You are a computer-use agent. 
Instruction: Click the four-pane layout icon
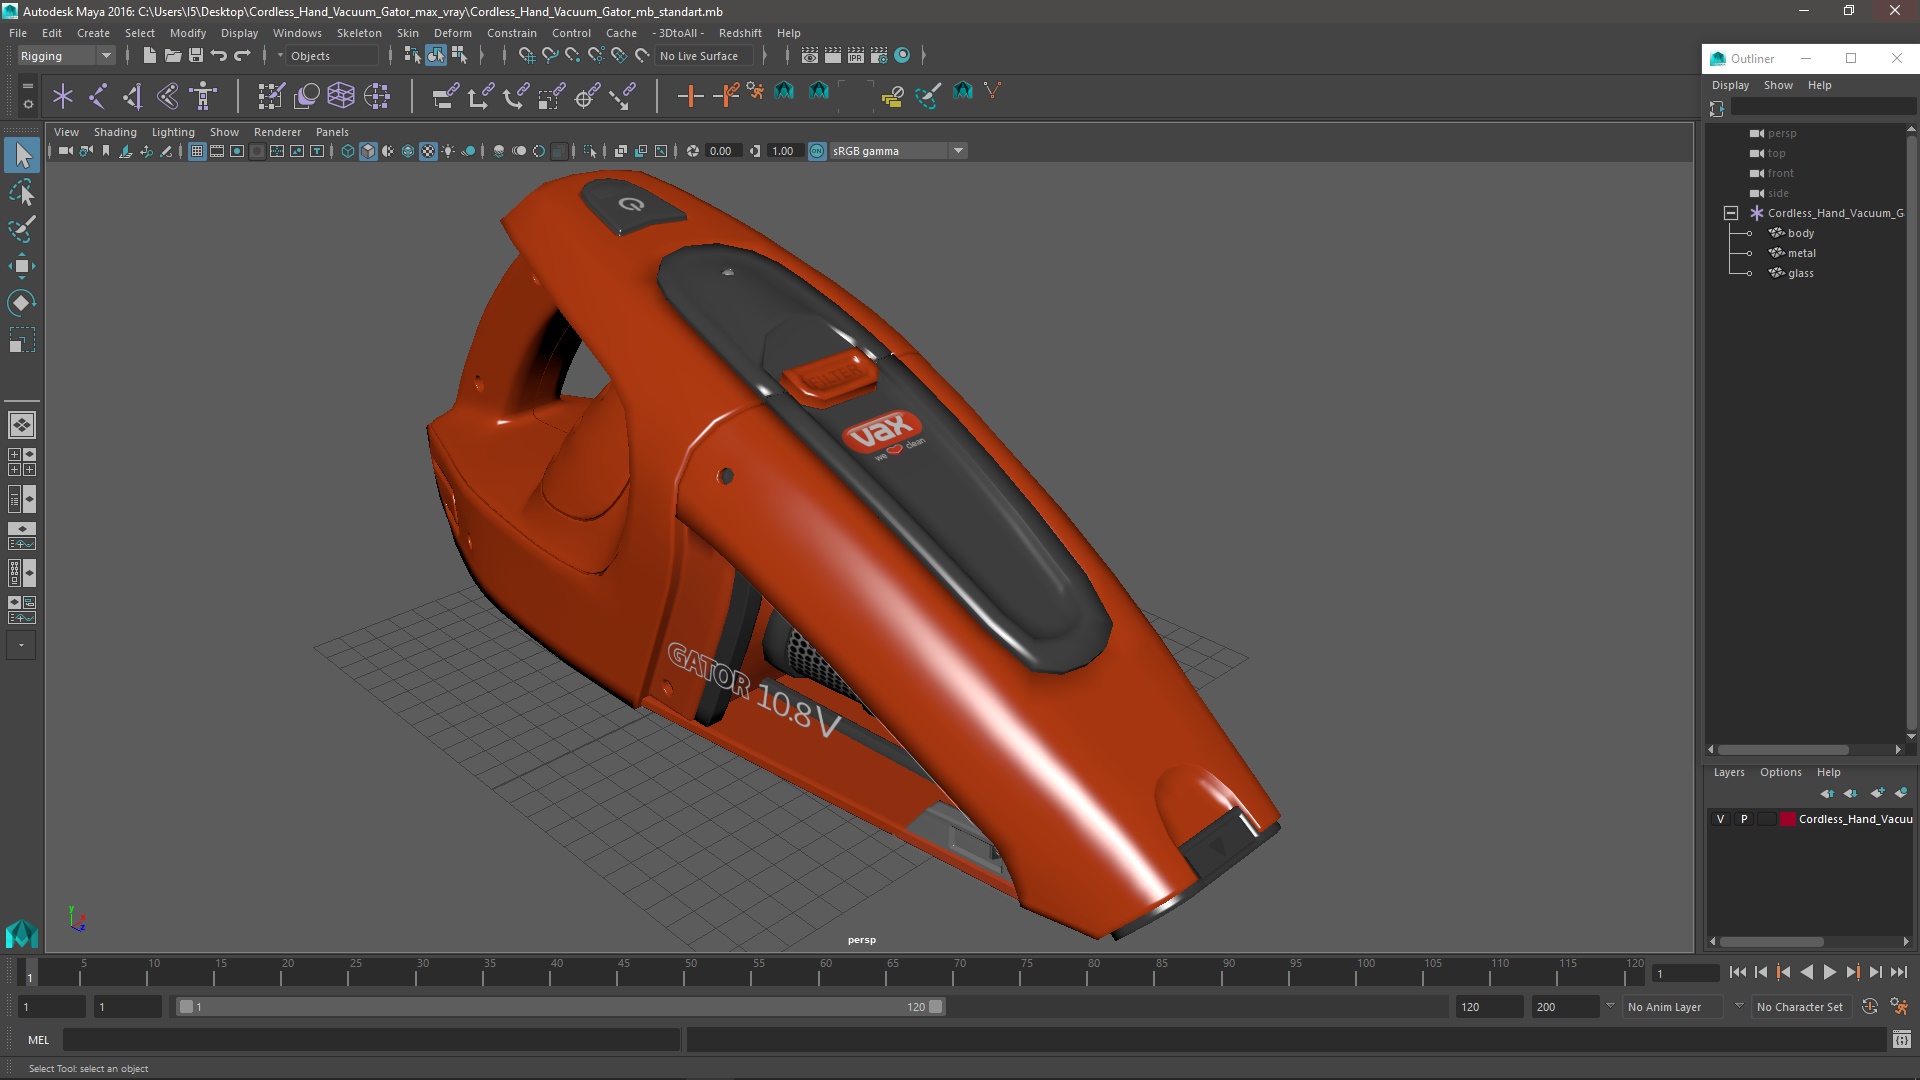(x=22, y=462)
